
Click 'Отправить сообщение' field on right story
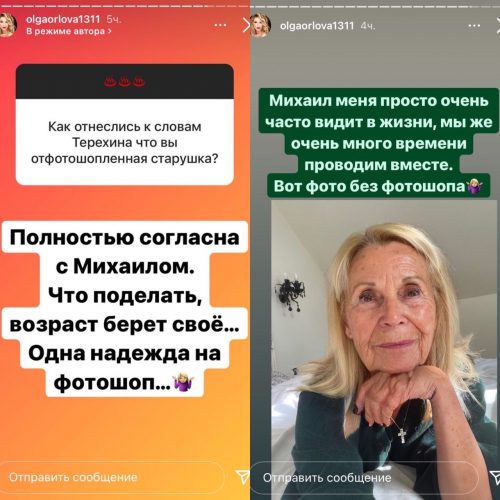click(365, 478)
